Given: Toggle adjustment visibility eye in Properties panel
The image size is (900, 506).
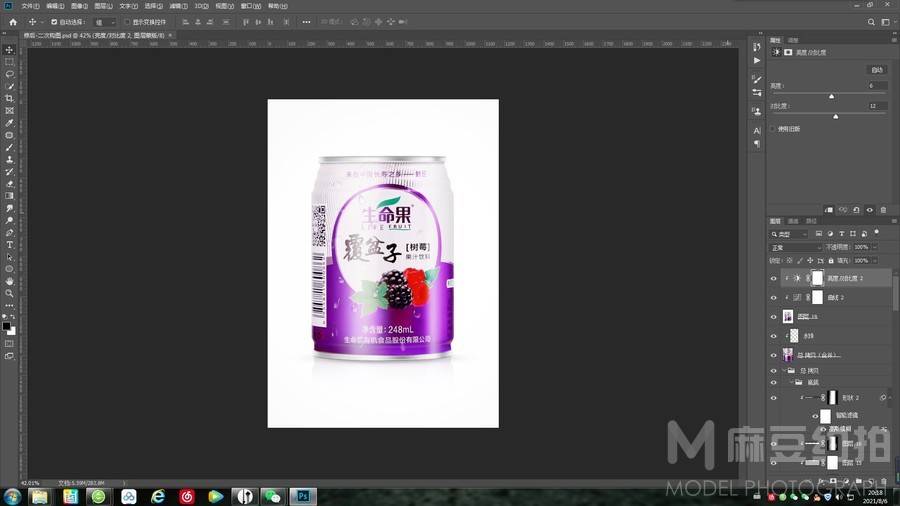Looking at the screenshot, I should point(870,210).
